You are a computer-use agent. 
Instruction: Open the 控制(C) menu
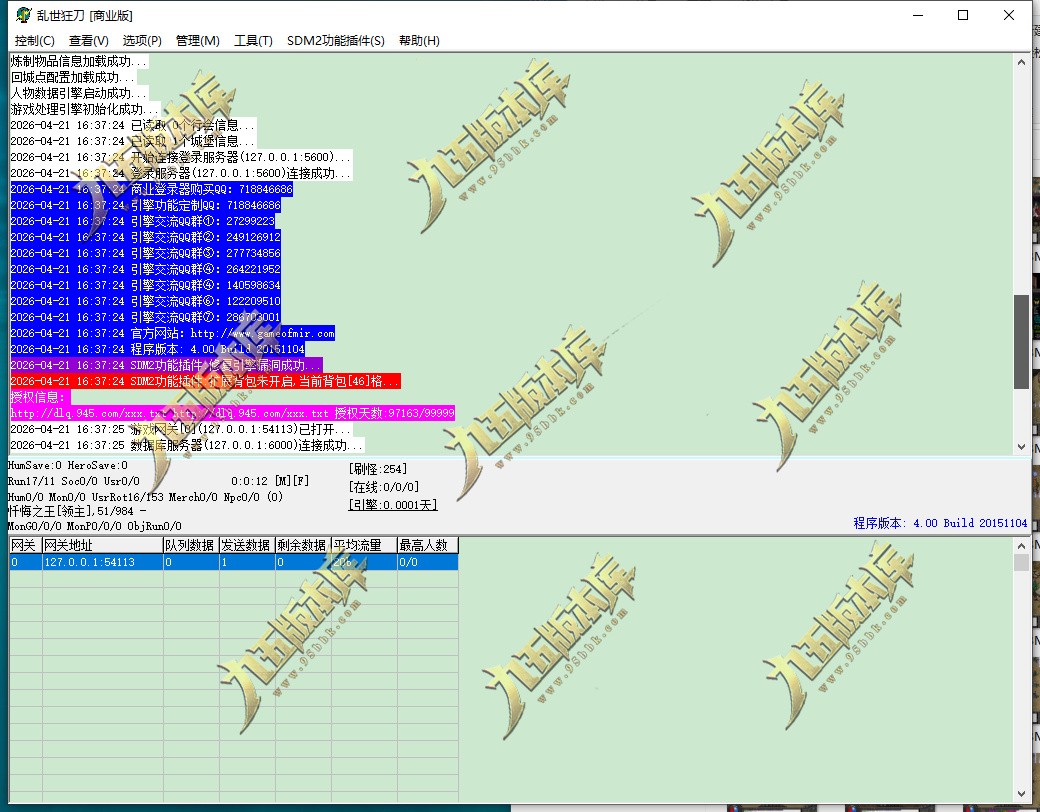[34, 40]
